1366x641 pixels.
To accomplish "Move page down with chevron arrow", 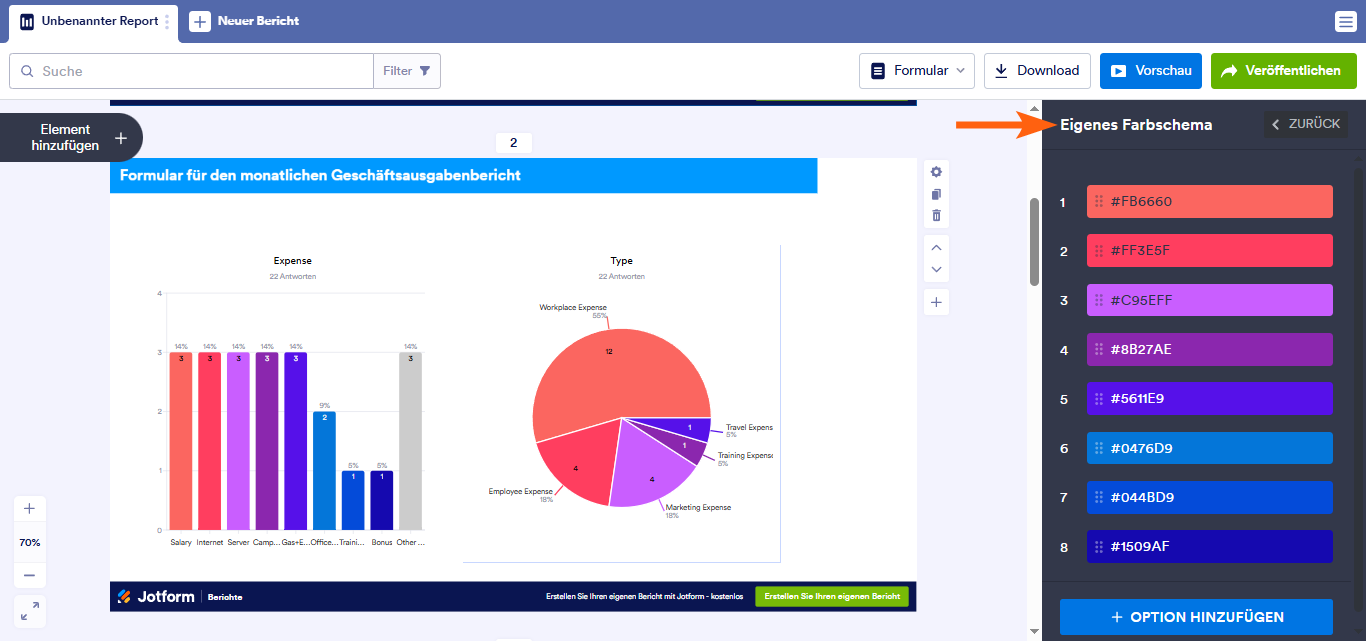I will coord(936,269).
